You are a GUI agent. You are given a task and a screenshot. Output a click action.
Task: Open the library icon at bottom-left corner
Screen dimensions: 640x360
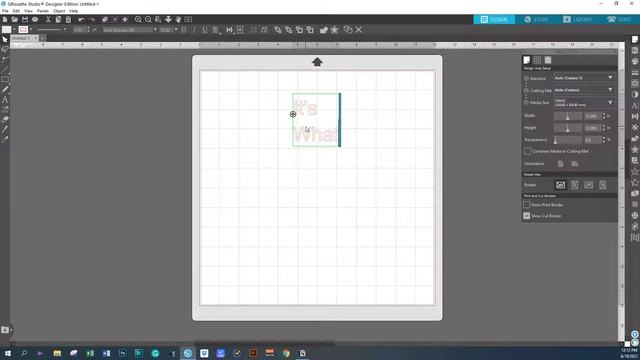coord(5,329)
